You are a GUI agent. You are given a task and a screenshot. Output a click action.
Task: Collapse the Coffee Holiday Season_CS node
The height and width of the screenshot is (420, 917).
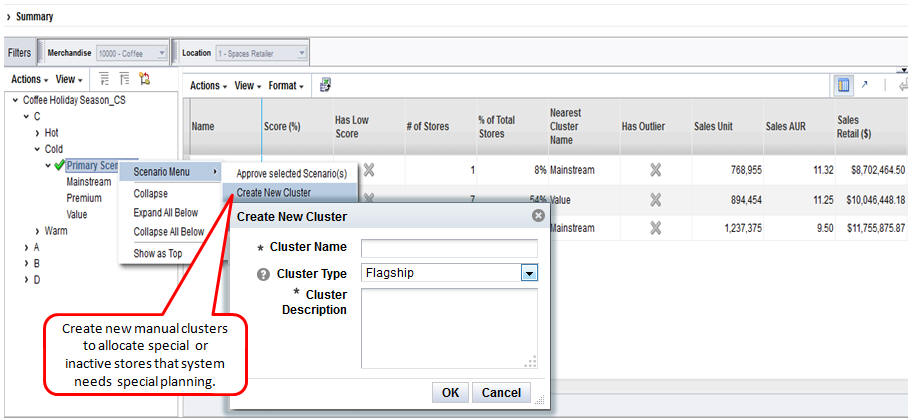[15, 101]
